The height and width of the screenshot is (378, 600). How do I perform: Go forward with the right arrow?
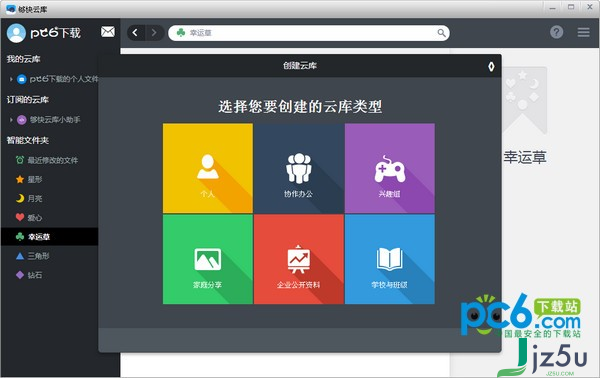154,33
